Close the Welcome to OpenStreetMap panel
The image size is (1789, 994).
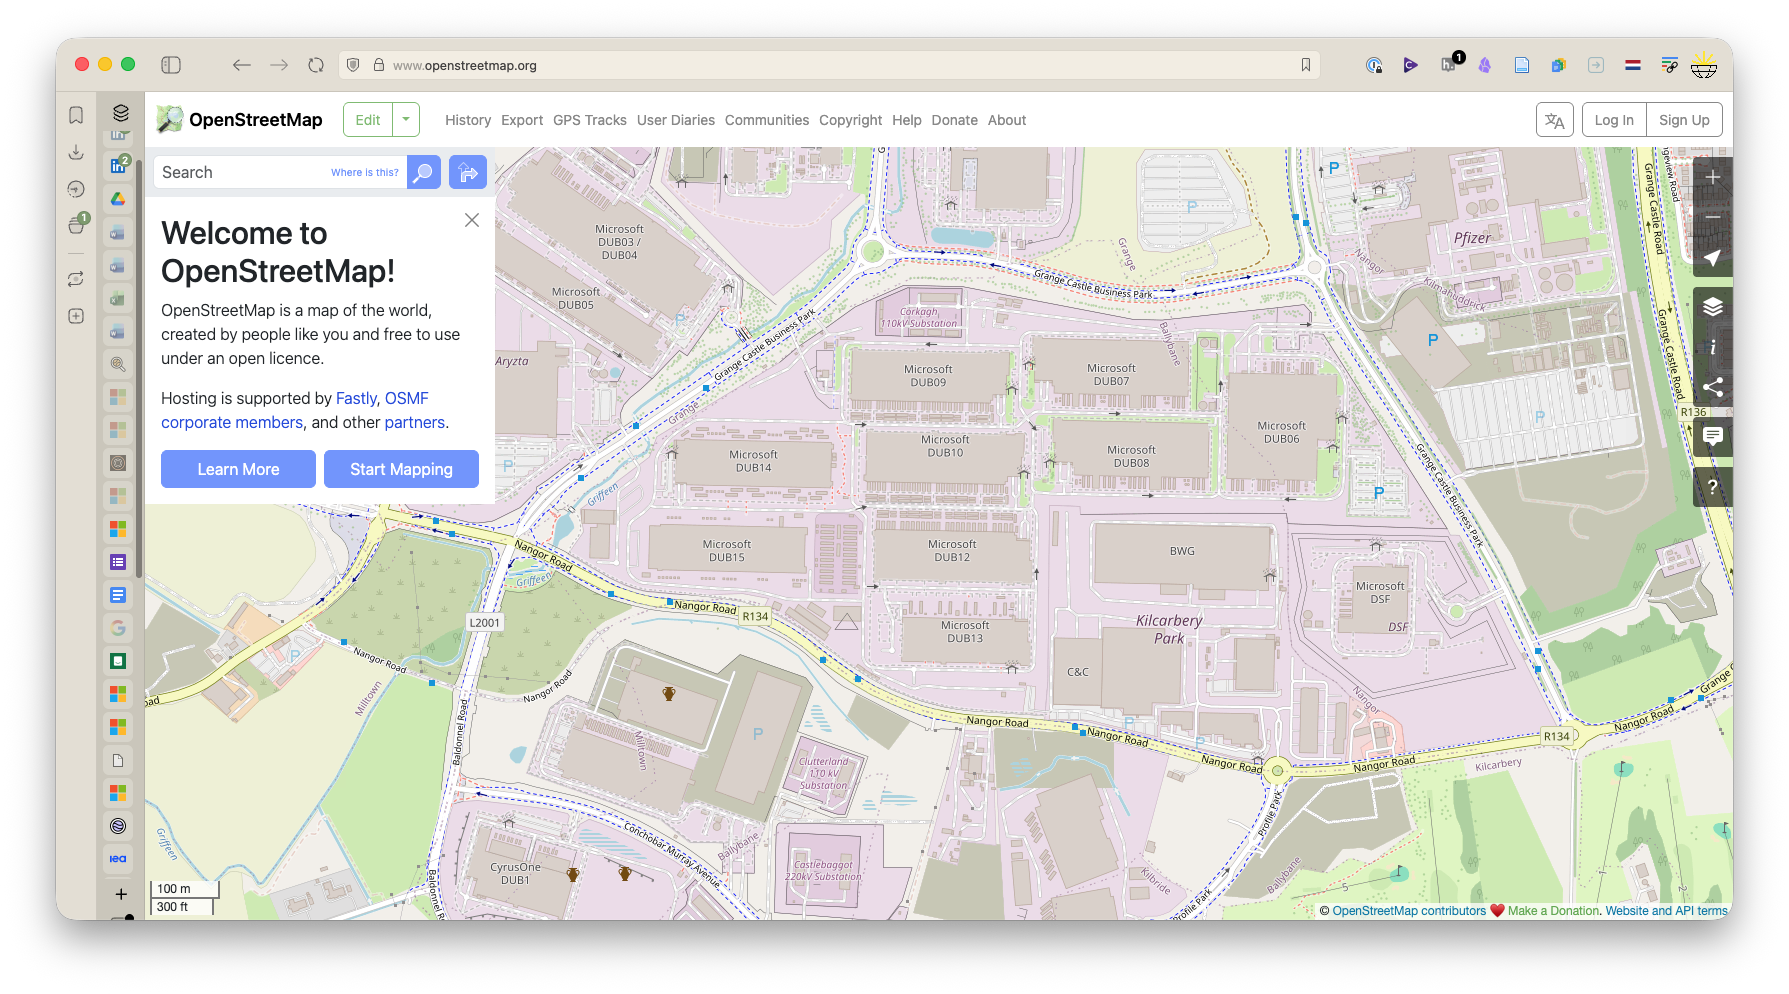[472, 220]
